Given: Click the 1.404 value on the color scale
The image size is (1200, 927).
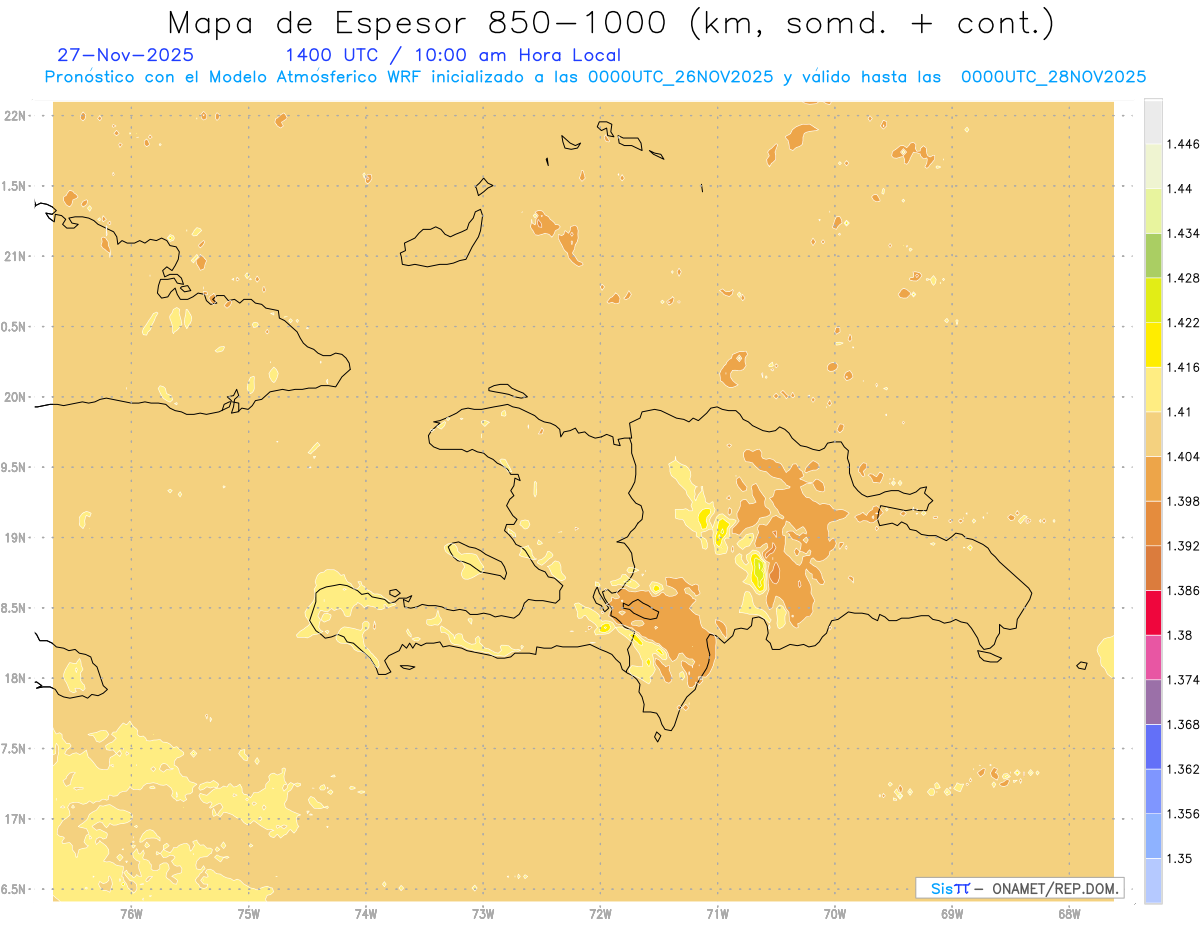Looking at the screenshot, I should (1183, 456).
